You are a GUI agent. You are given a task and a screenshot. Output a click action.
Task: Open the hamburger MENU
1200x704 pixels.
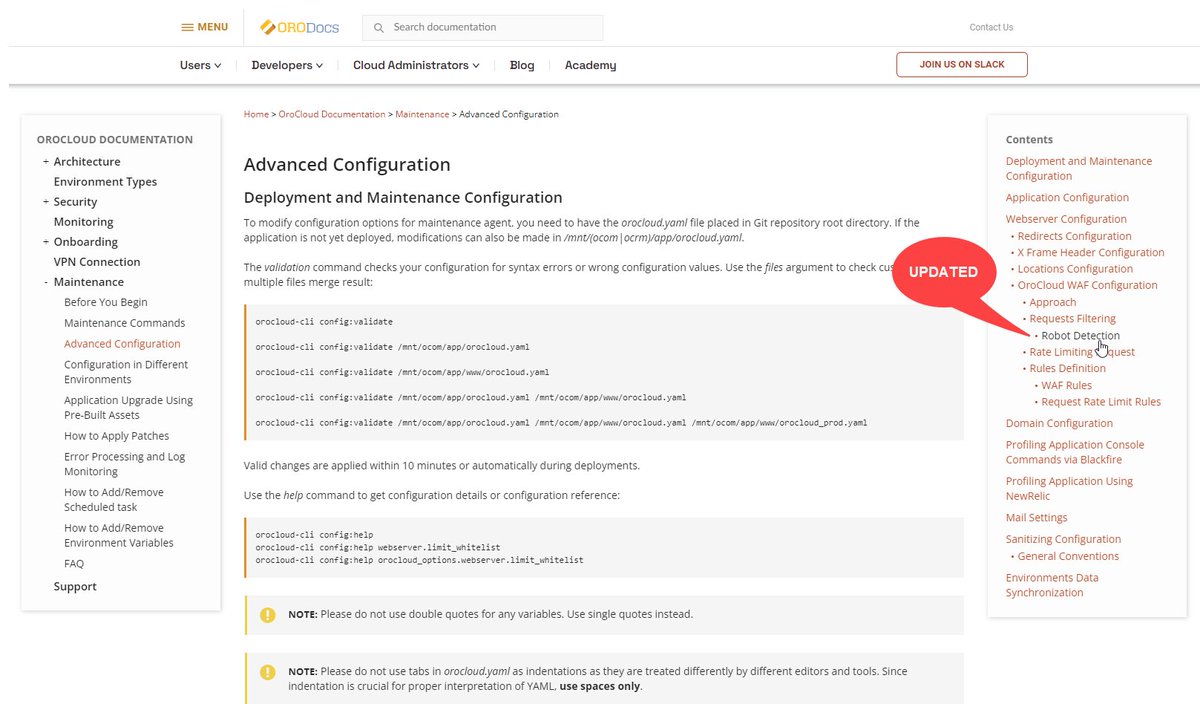point(204,26)
